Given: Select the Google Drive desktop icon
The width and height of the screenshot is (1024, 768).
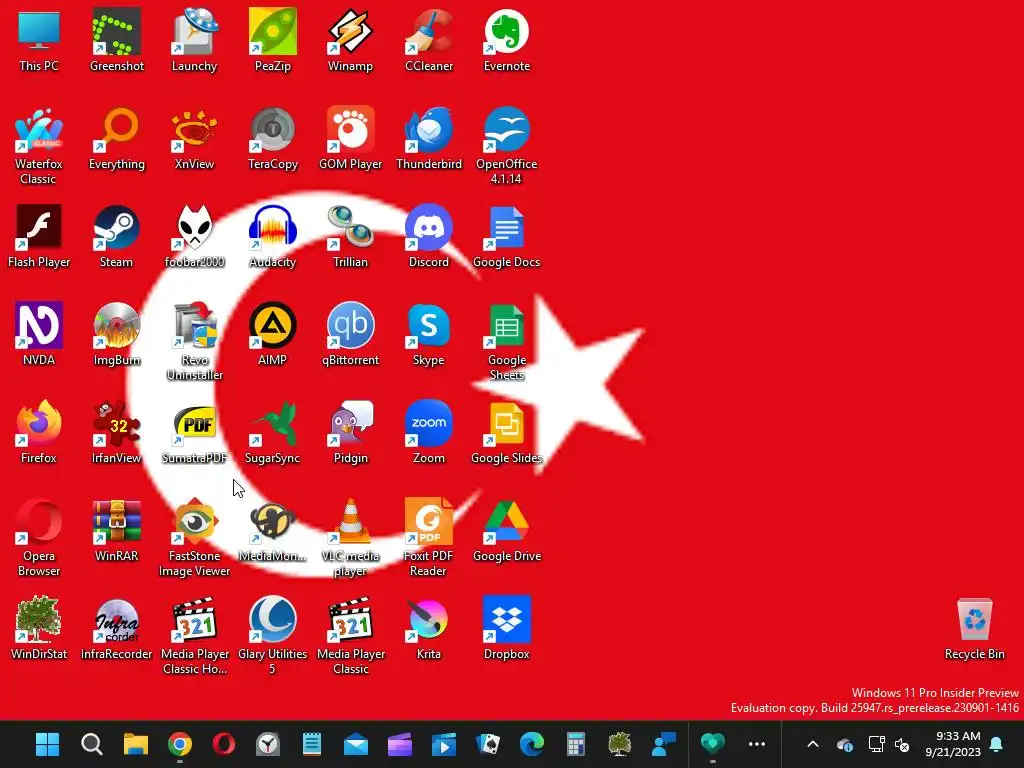Looking at the screenshot, I should (x=507, y=530).
